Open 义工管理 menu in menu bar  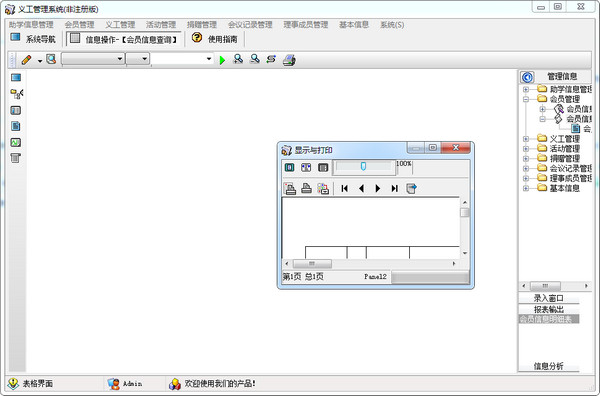[120, 25]
